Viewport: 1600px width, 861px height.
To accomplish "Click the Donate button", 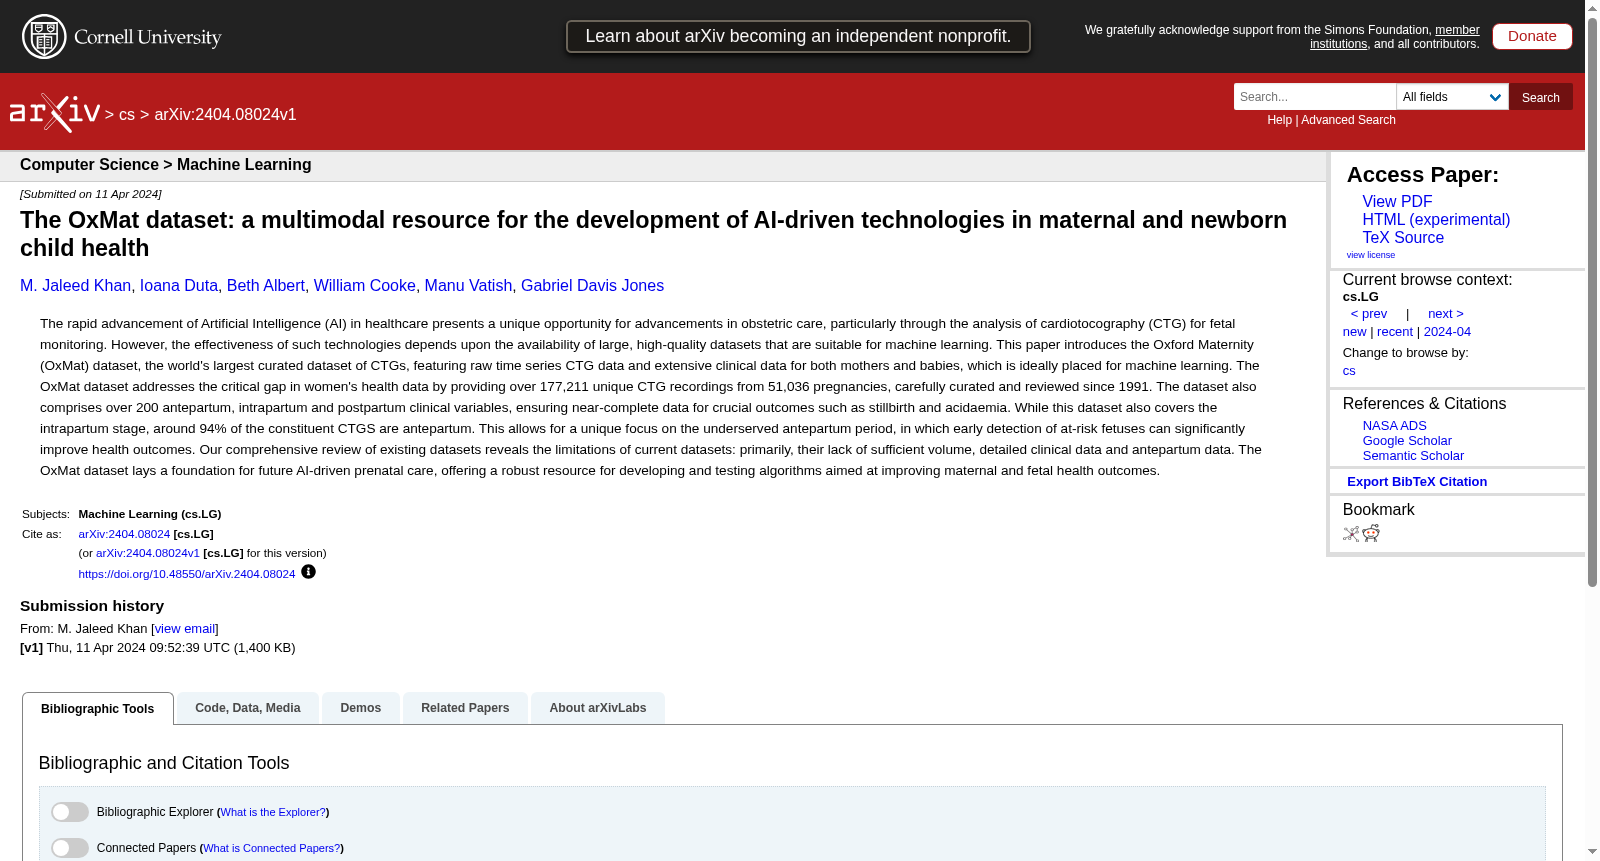I will tap(1532, 36).
